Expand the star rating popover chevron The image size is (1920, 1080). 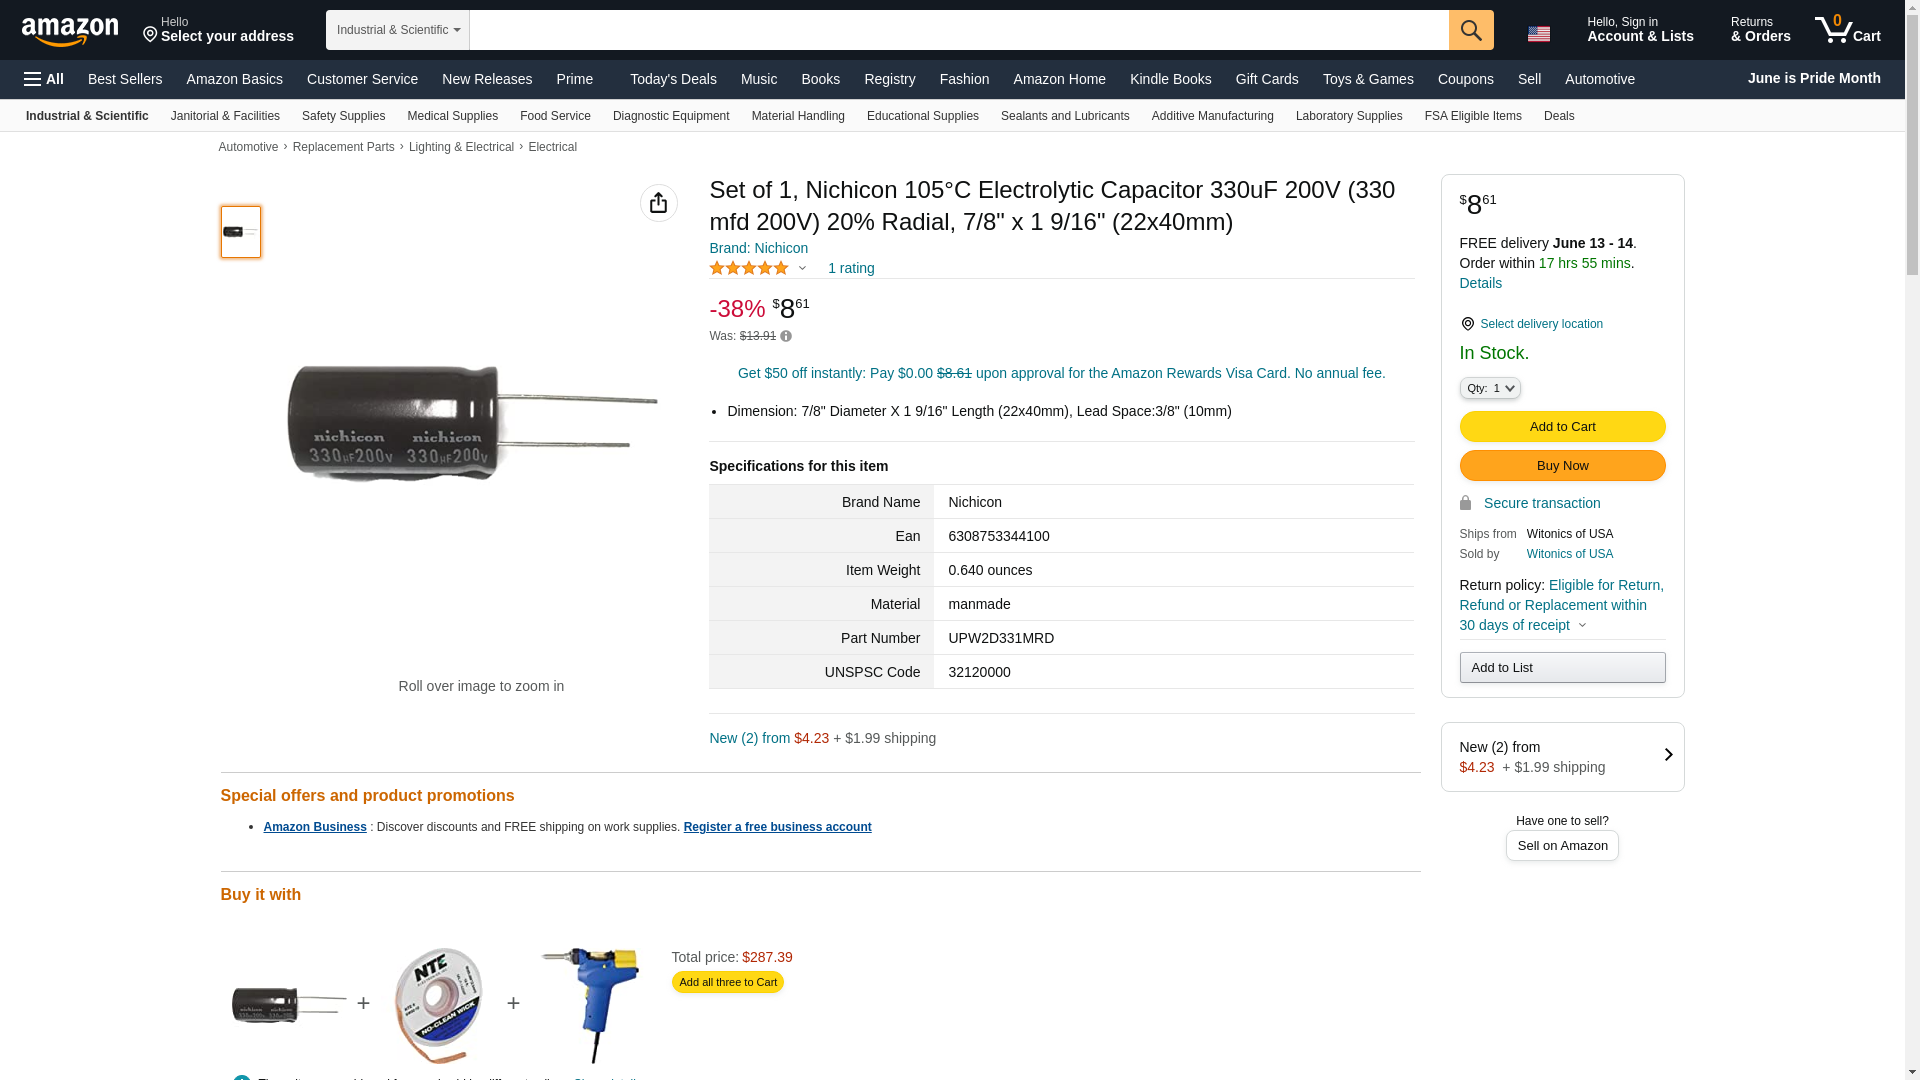(x=802, y=268)
